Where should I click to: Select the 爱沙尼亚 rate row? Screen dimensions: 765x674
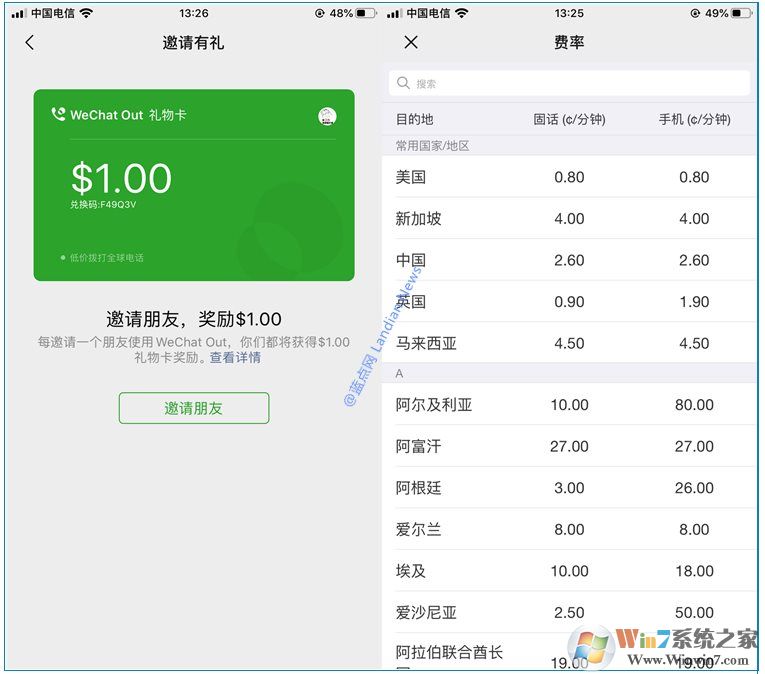[569, 612]
